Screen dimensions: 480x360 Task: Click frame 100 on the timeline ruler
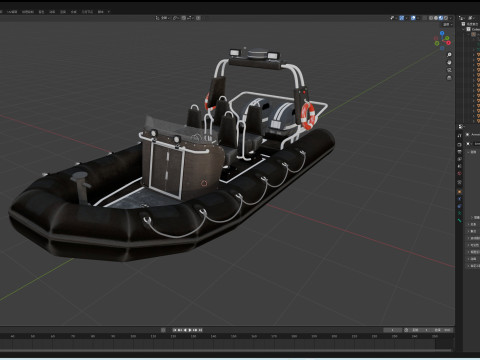[133, 336]
